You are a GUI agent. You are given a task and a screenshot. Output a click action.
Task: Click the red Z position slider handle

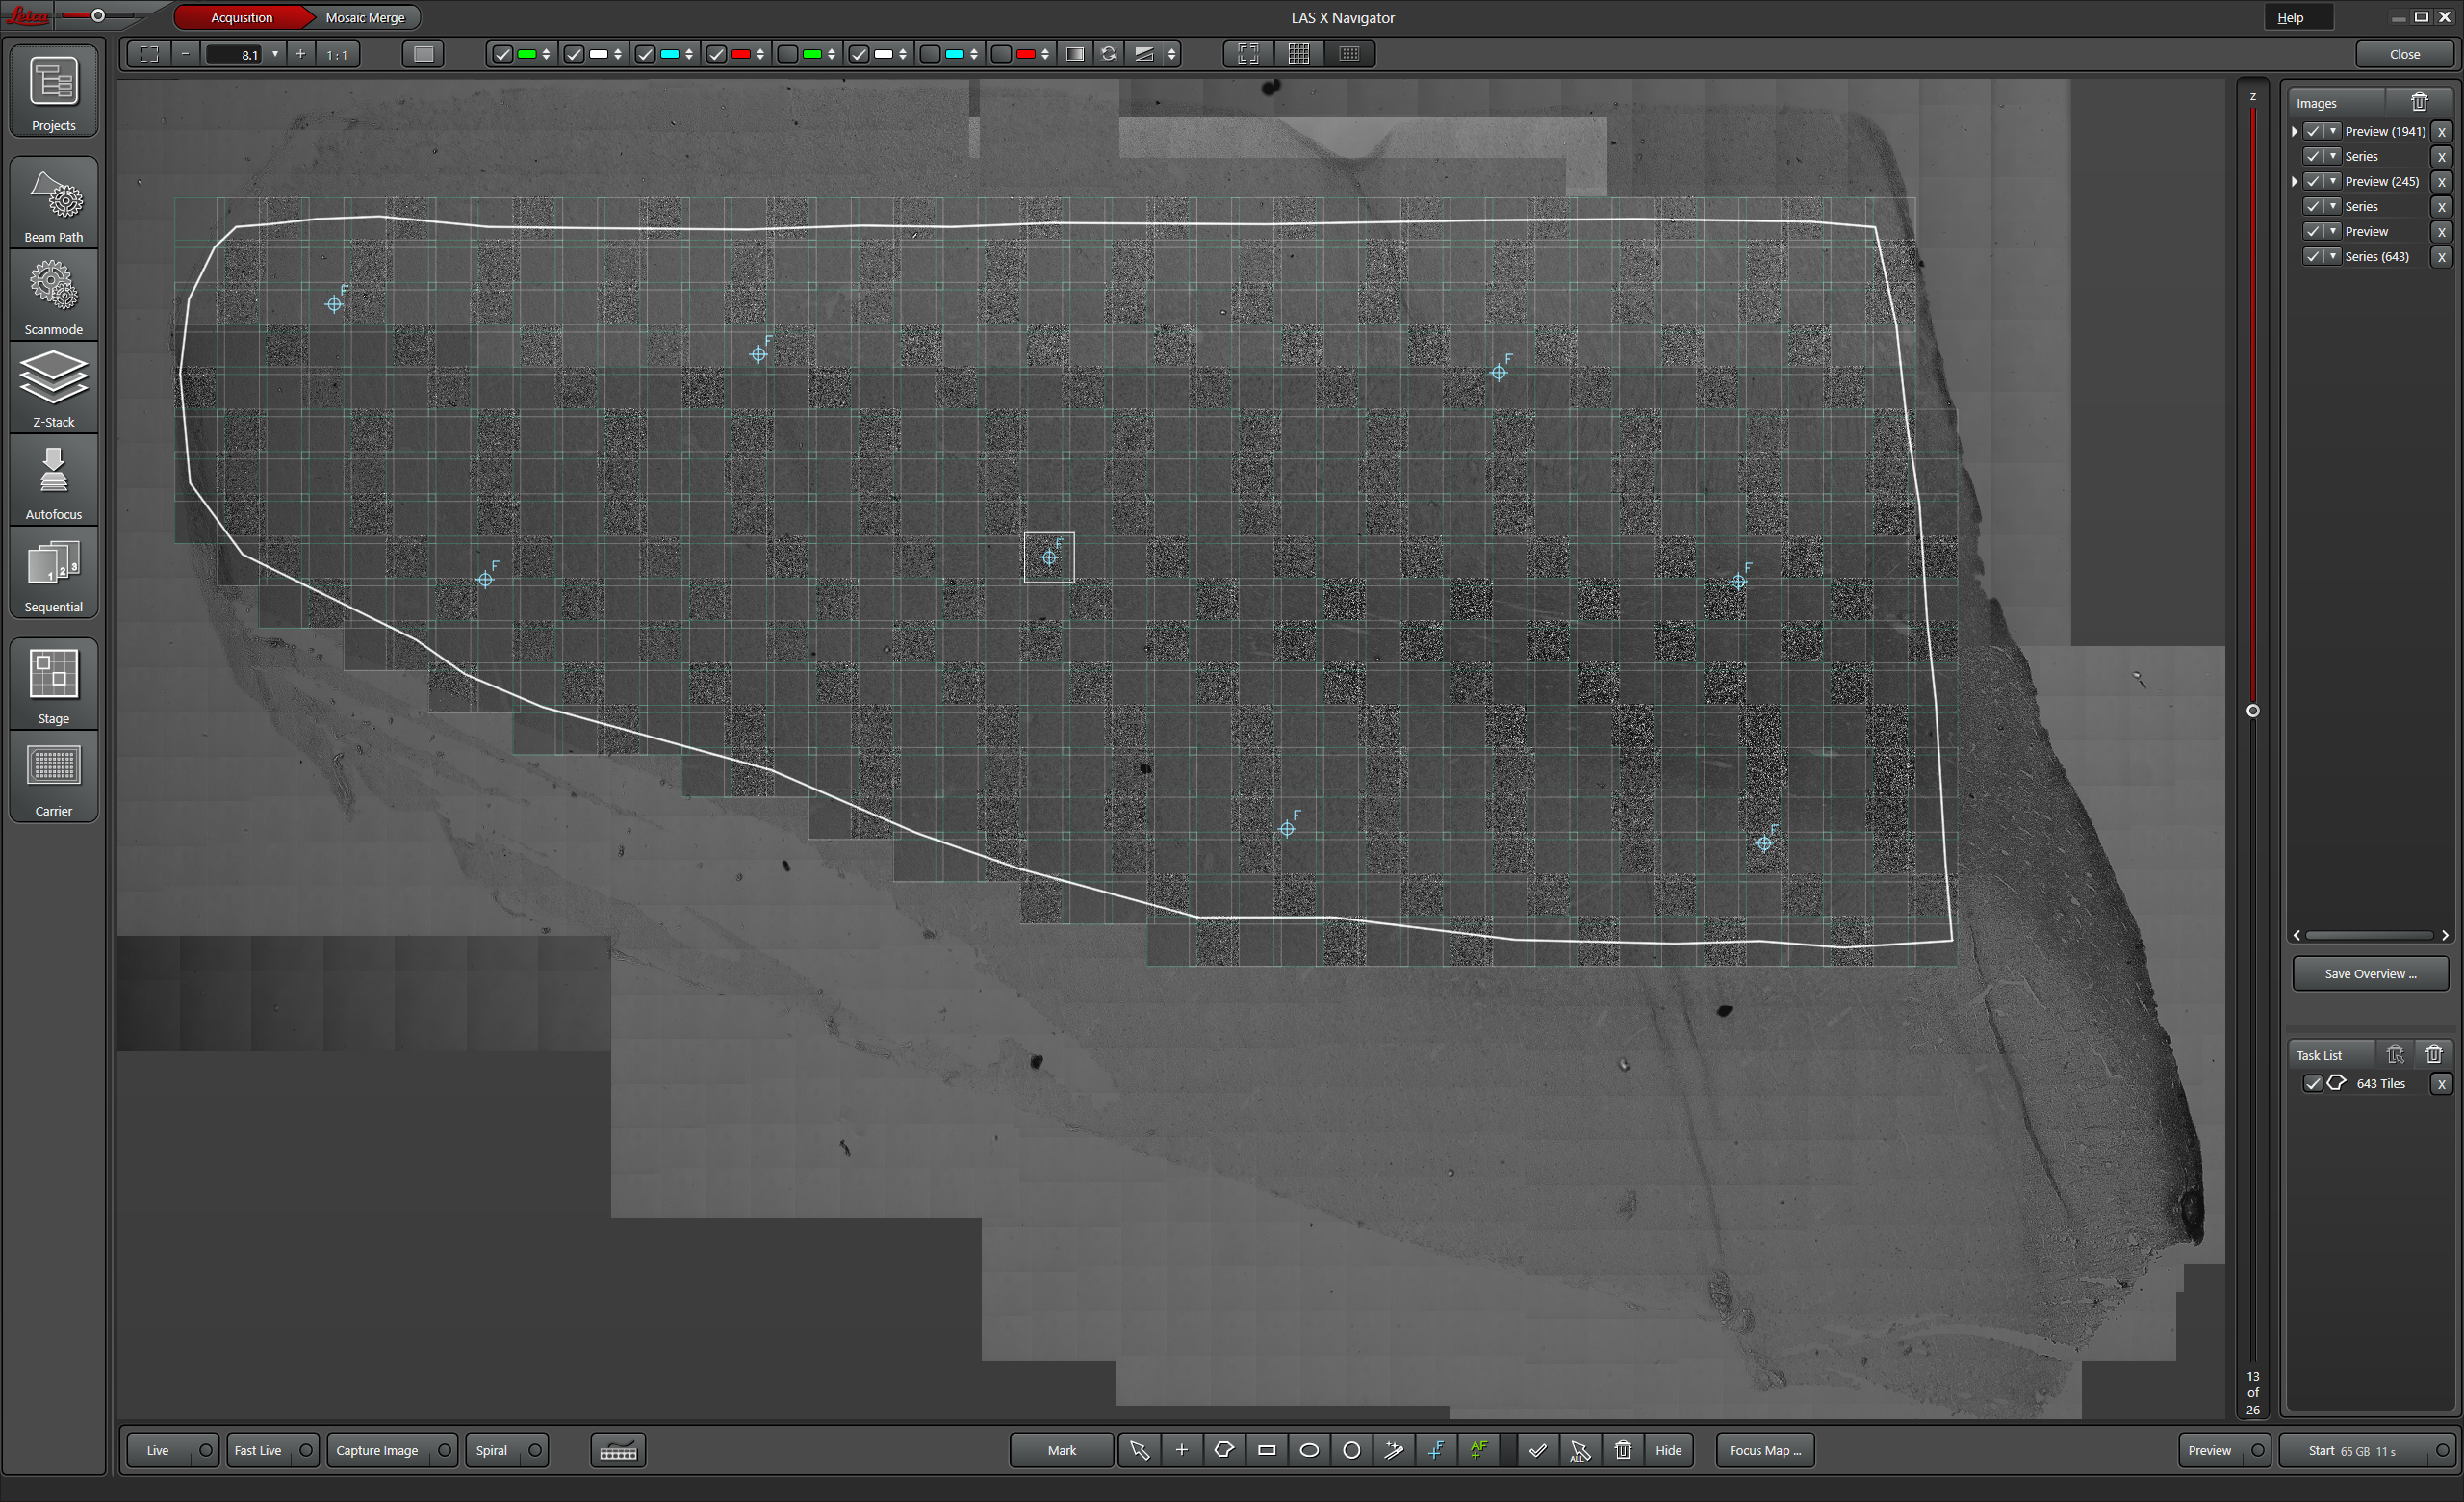coord(2253,711)
